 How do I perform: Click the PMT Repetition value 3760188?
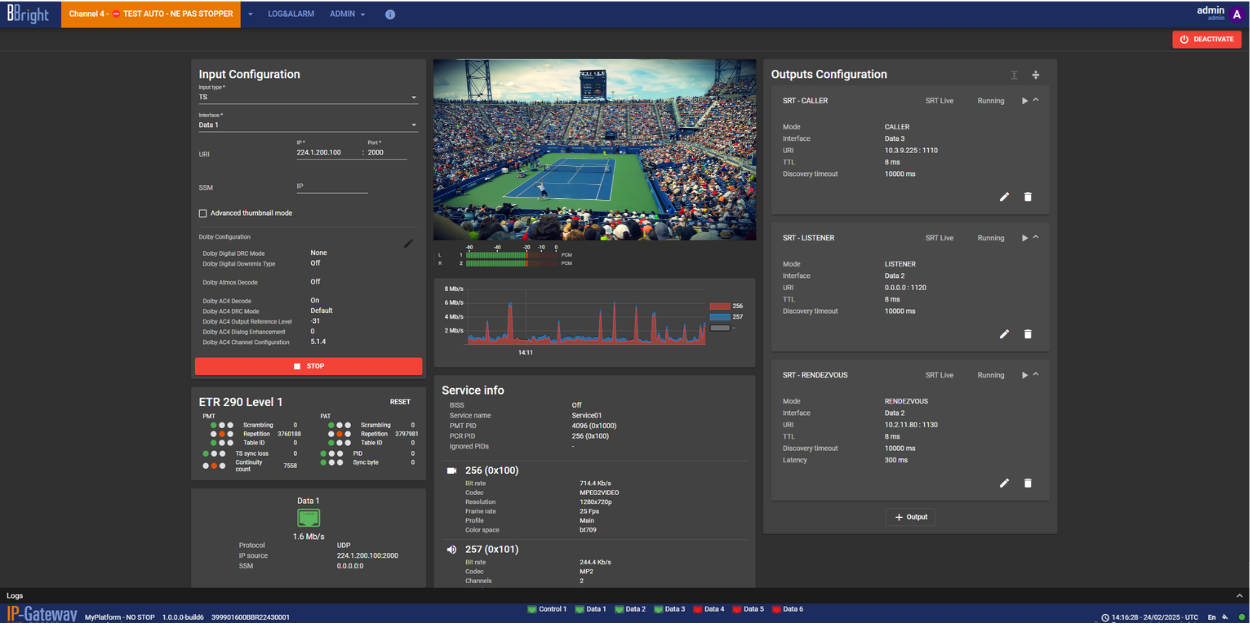pyautogui.click(x=288, y=434)
